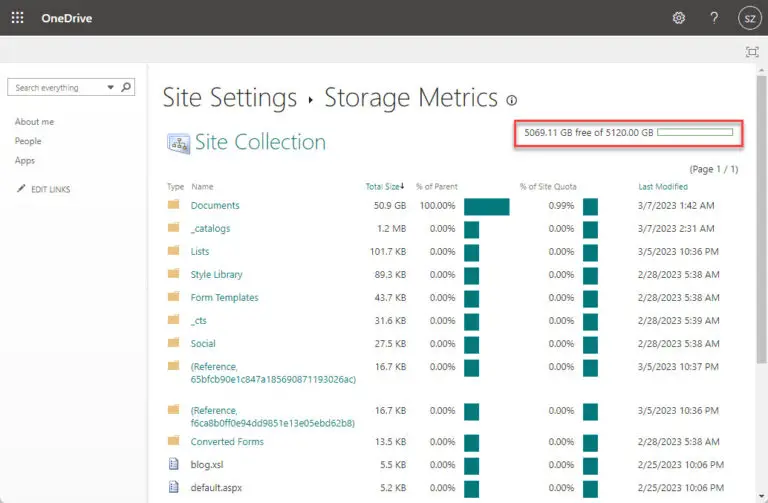768x503 pixels.
Task: Click the search magnifier icon
Action: [126, 88]
